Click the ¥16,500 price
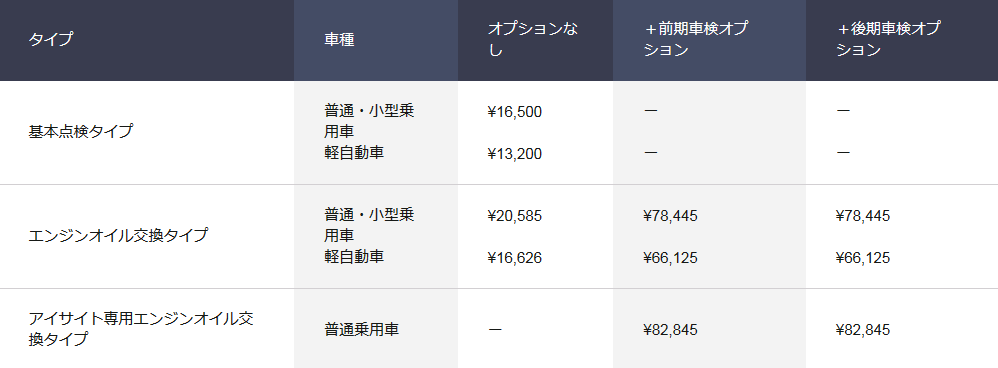 pyautogui.click(x=515, y=113)
